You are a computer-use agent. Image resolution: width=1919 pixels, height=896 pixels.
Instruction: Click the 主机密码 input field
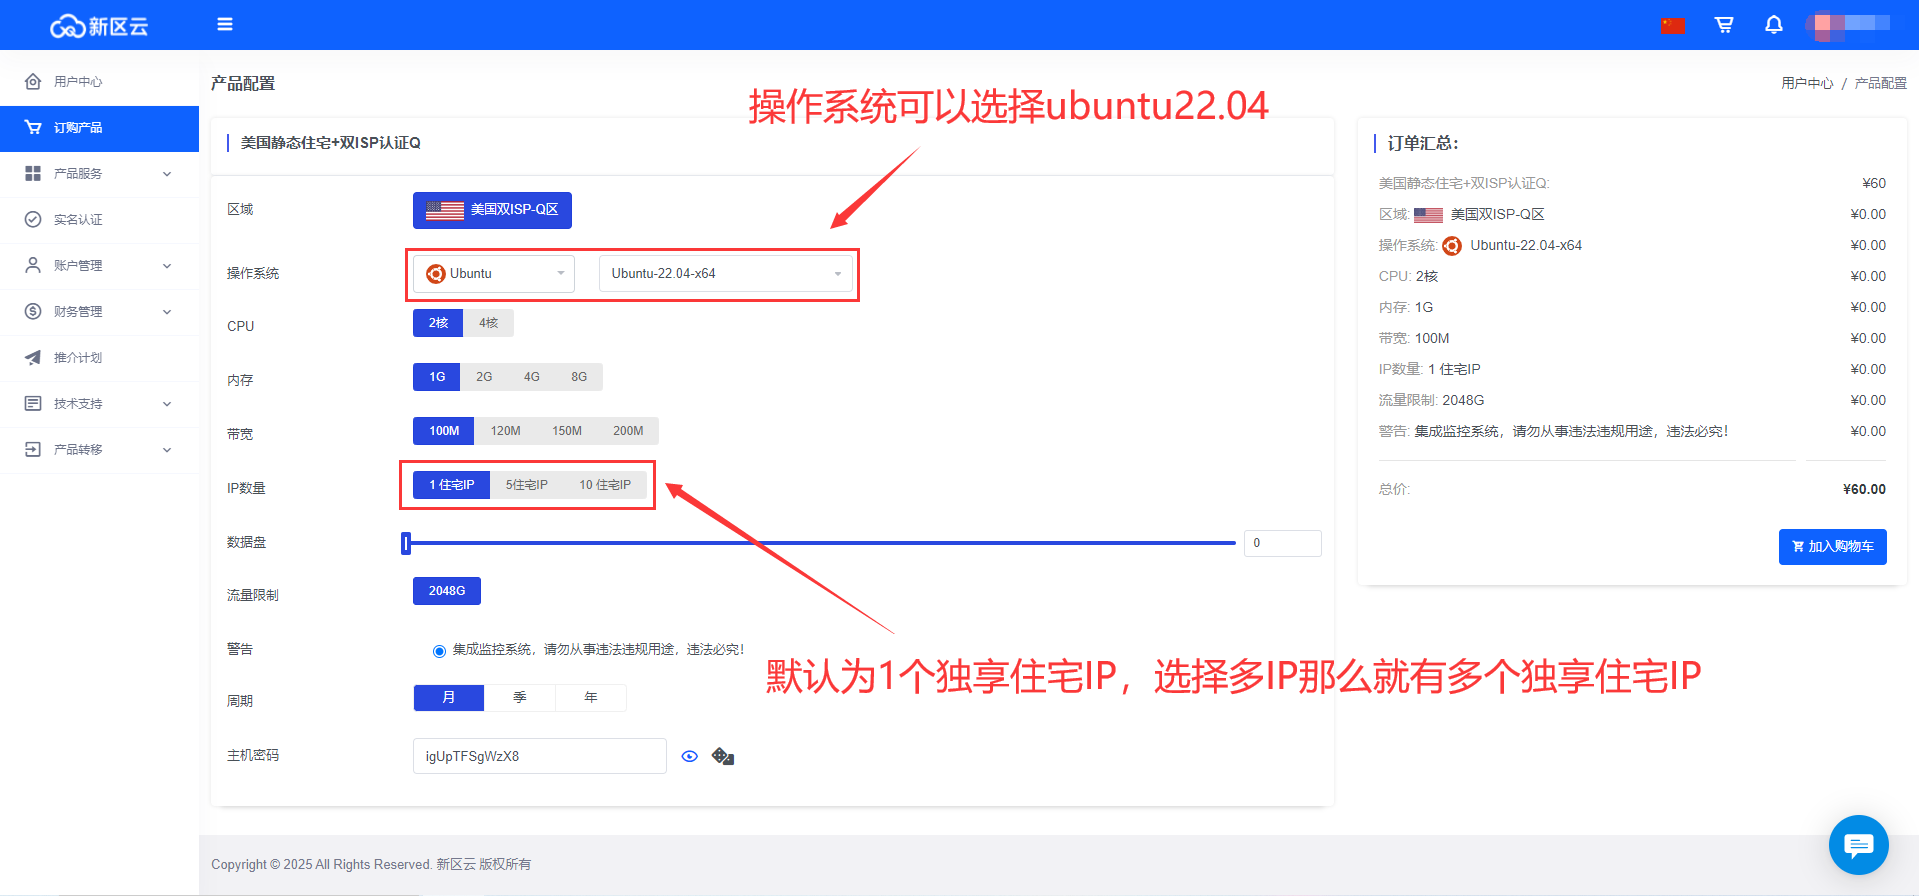[x=539, y=756]
